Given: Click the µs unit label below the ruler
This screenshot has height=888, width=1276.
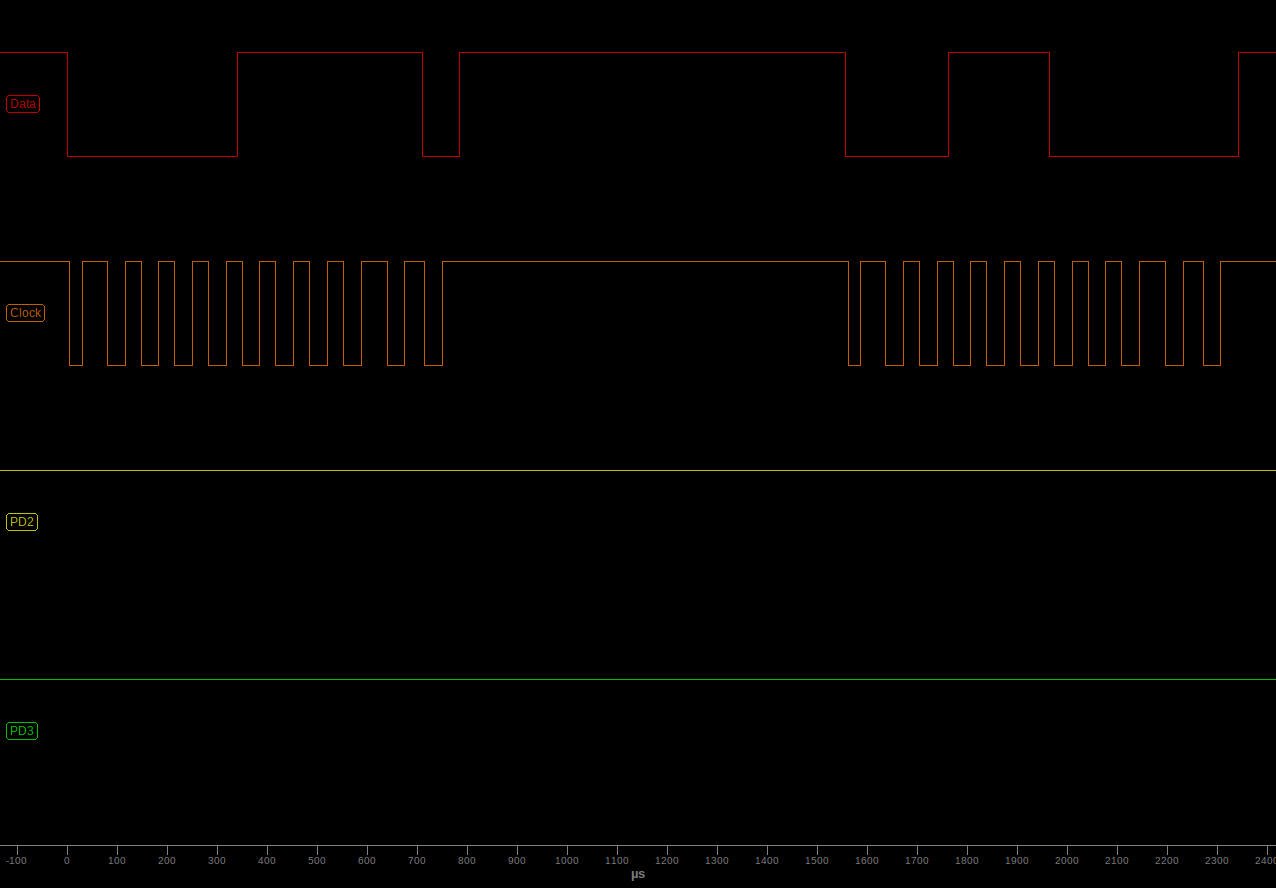Looking at the screenshot, I should (638, 874).
